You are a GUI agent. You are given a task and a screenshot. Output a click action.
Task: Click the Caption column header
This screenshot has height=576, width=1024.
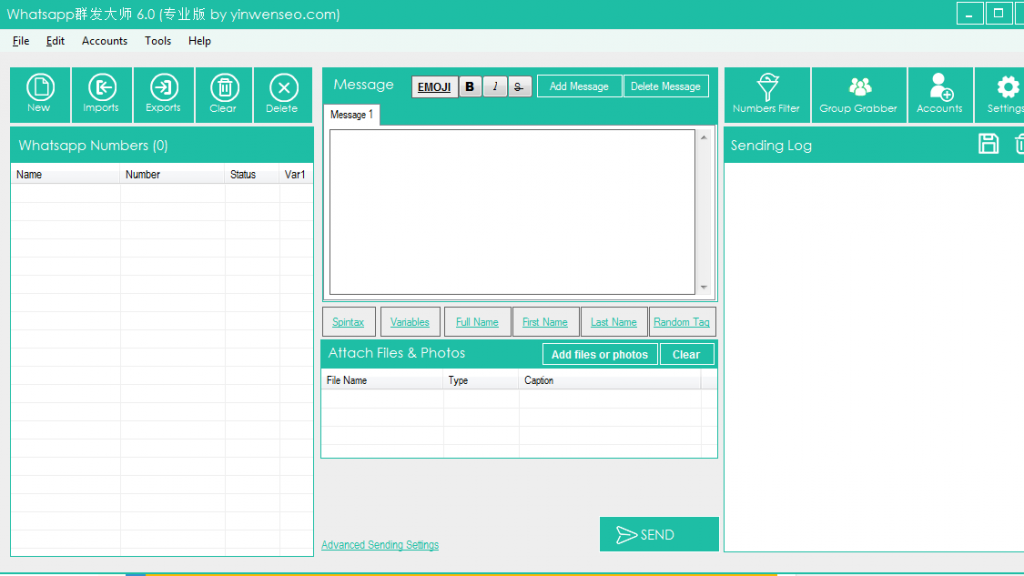tap(610, 380)
